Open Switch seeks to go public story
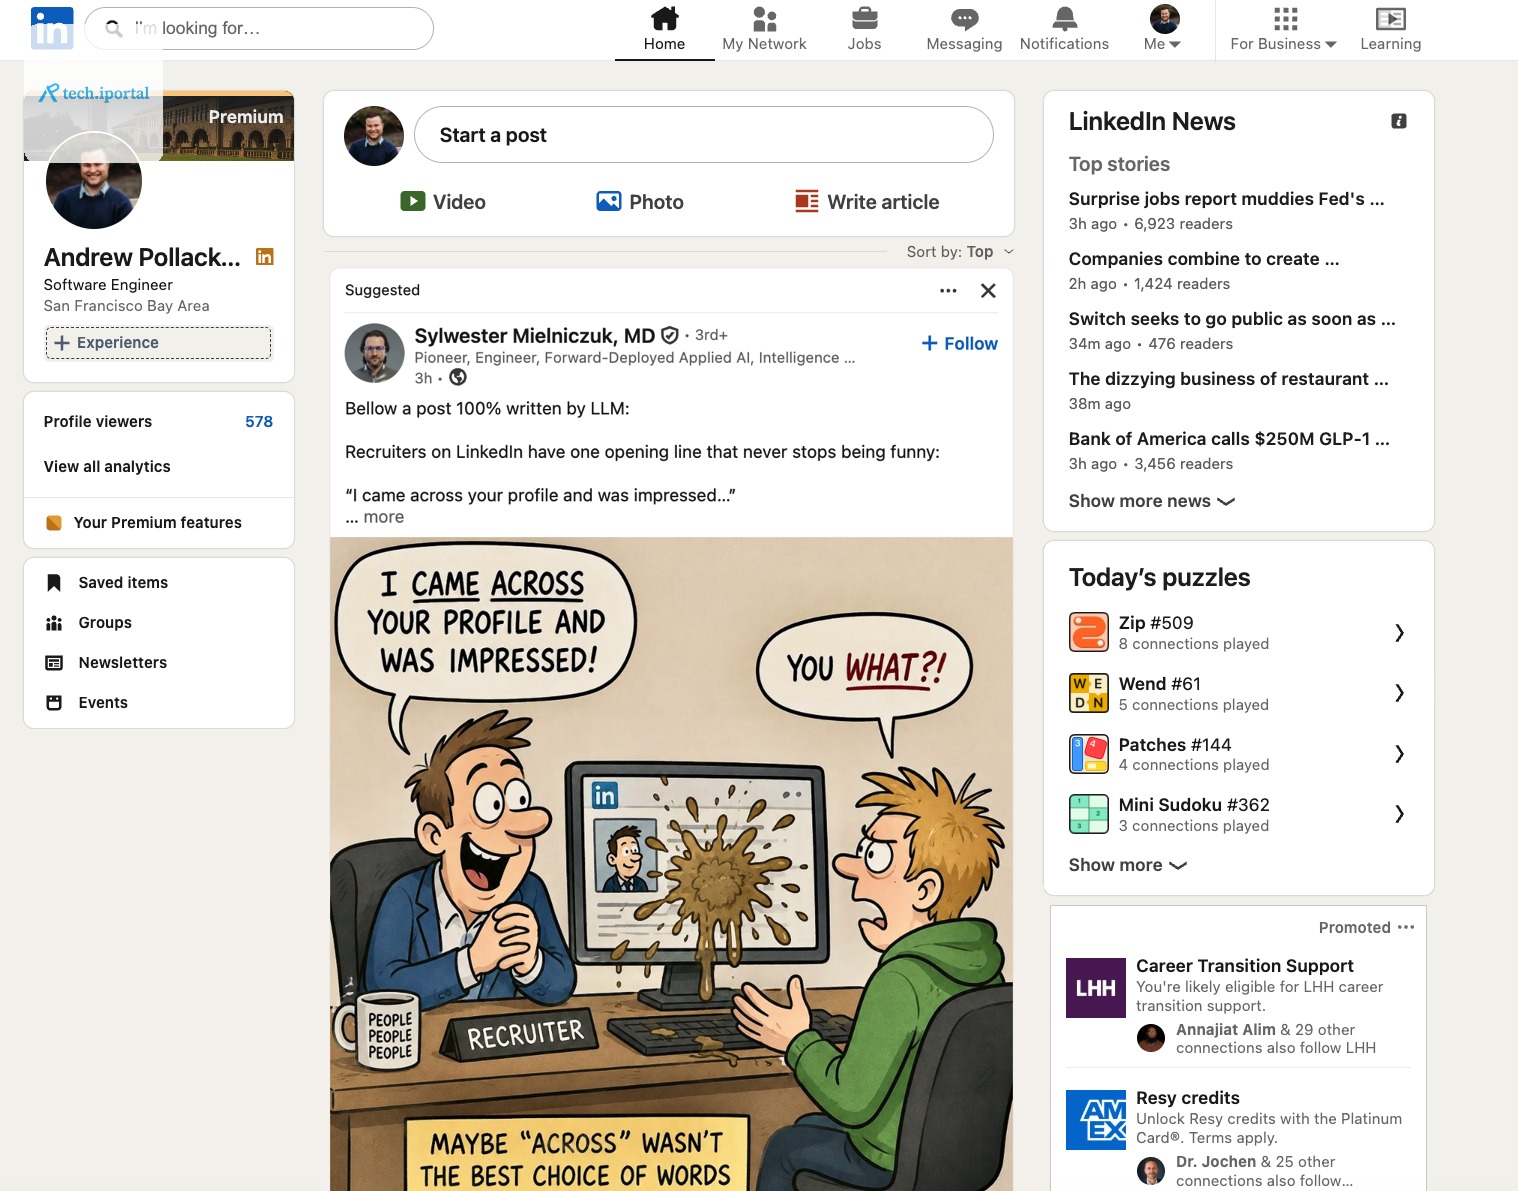 coord(1232,319)
